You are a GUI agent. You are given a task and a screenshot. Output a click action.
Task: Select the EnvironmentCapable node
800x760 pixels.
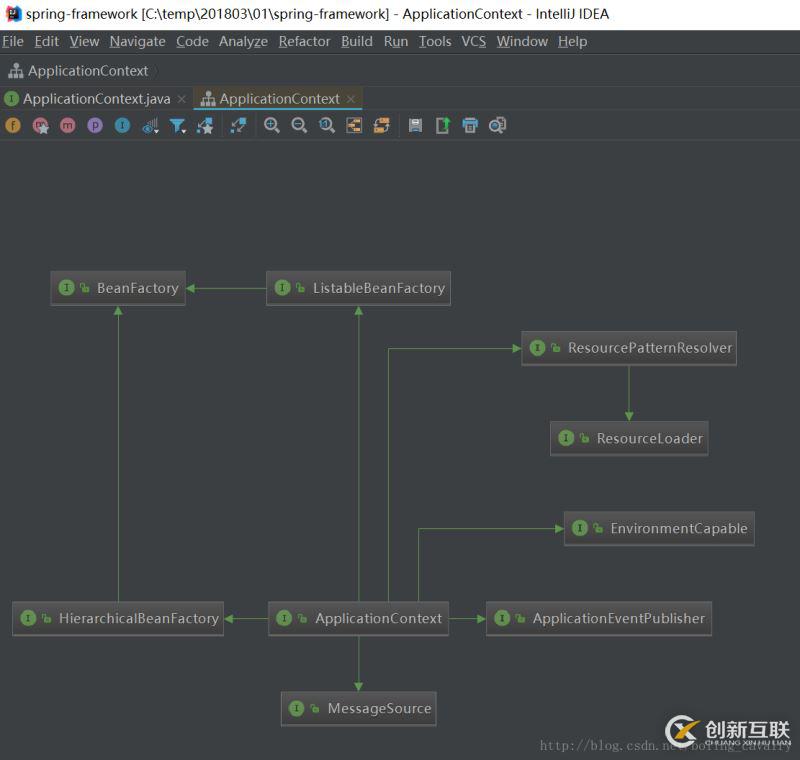click(659, 528)
